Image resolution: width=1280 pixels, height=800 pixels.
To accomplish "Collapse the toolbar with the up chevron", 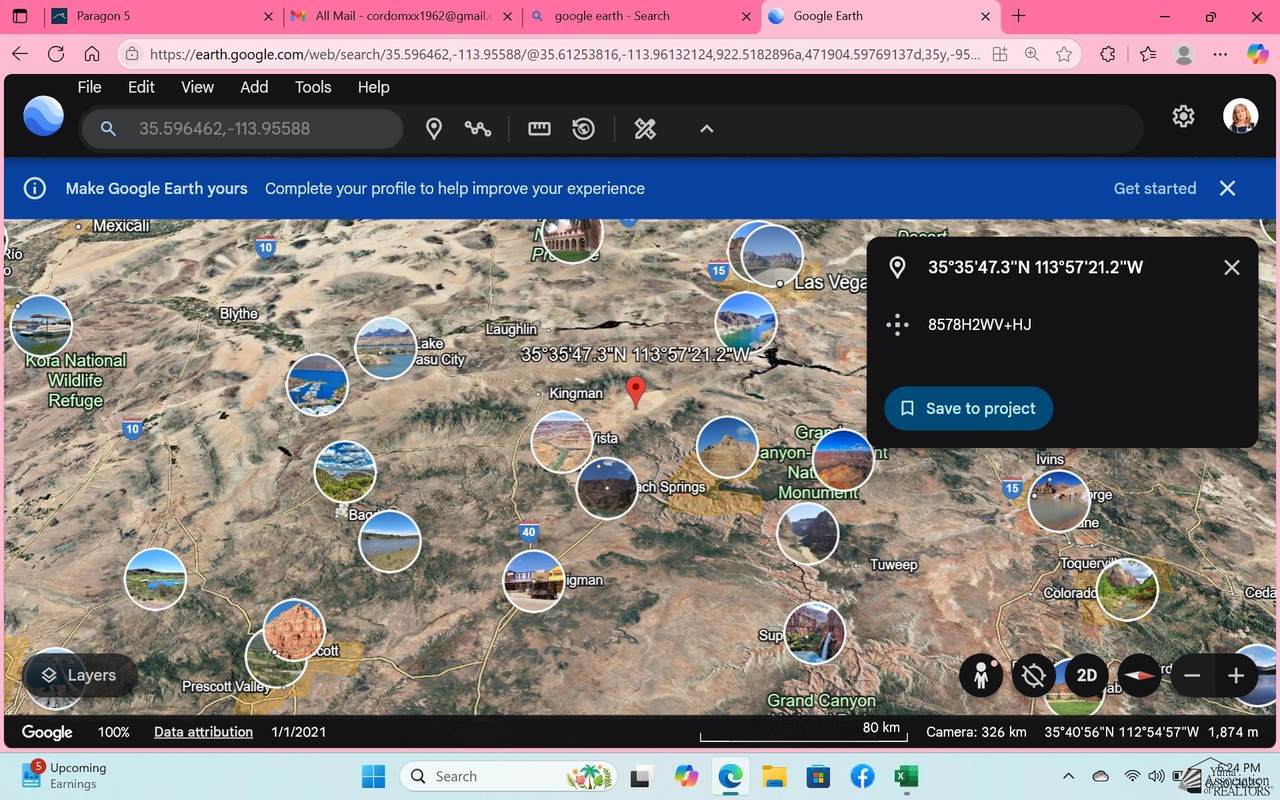I will [706, 129].
